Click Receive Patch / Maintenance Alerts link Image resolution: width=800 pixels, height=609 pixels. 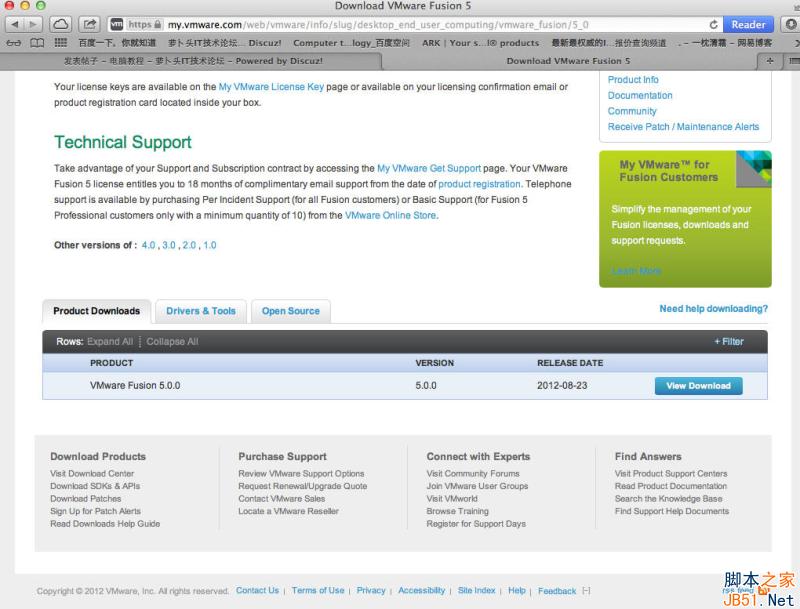pyautogui.click(x=683, y=126)
